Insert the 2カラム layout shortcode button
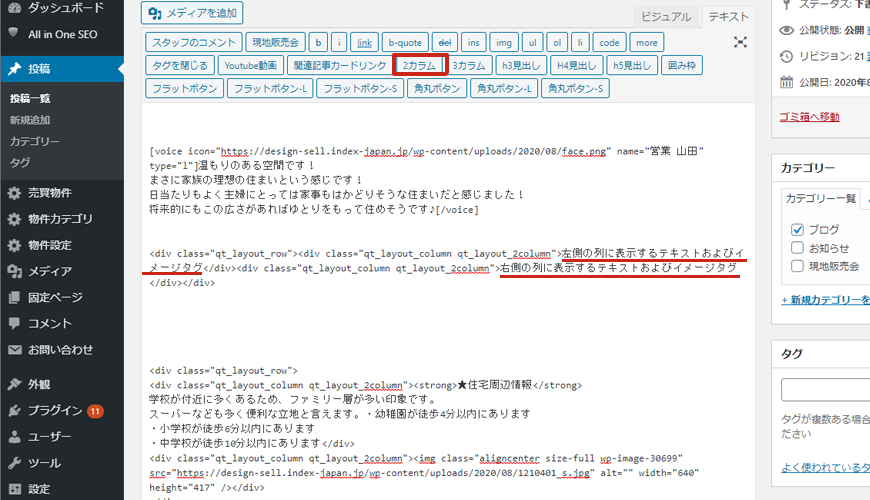The image size is (870, 500). pyautogui.click(x=420, y=66)
